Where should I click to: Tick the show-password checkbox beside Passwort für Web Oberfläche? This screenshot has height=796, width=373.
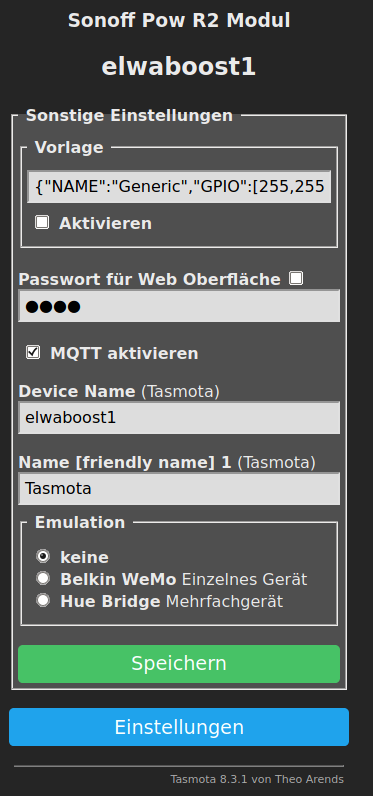click(296, 278)
